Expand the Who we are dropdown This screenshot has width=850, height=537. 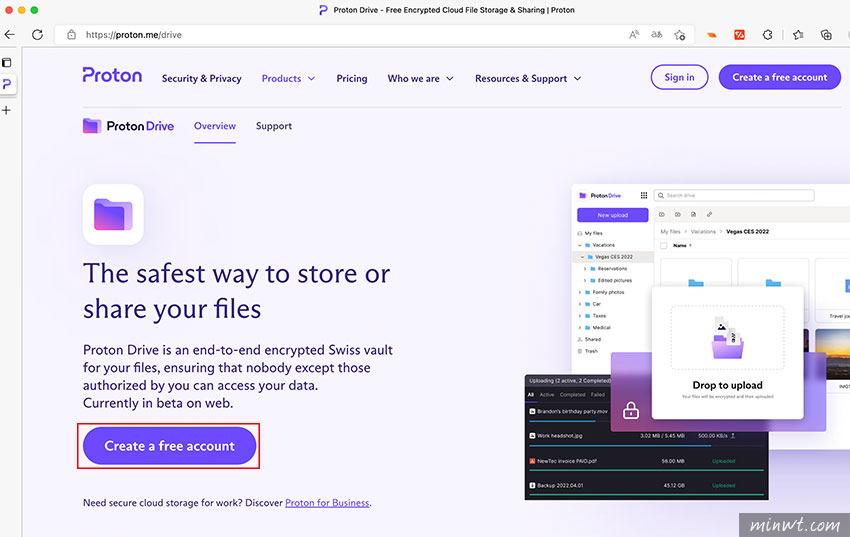pyautogui.click(x=420, y=78)
